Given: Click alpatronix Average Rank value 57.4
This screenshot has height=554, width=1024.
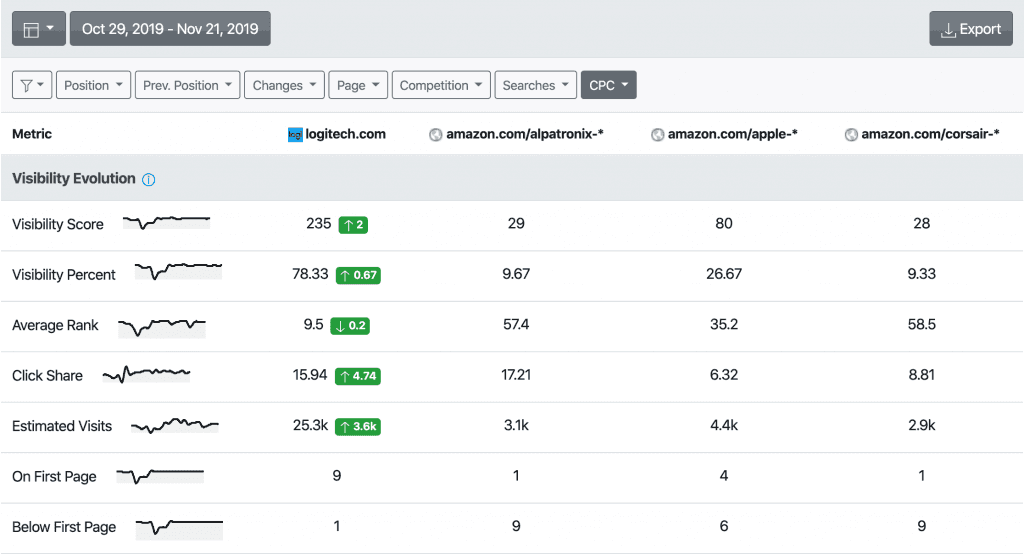Looking at the screenshot, I should tap(516, 324).
